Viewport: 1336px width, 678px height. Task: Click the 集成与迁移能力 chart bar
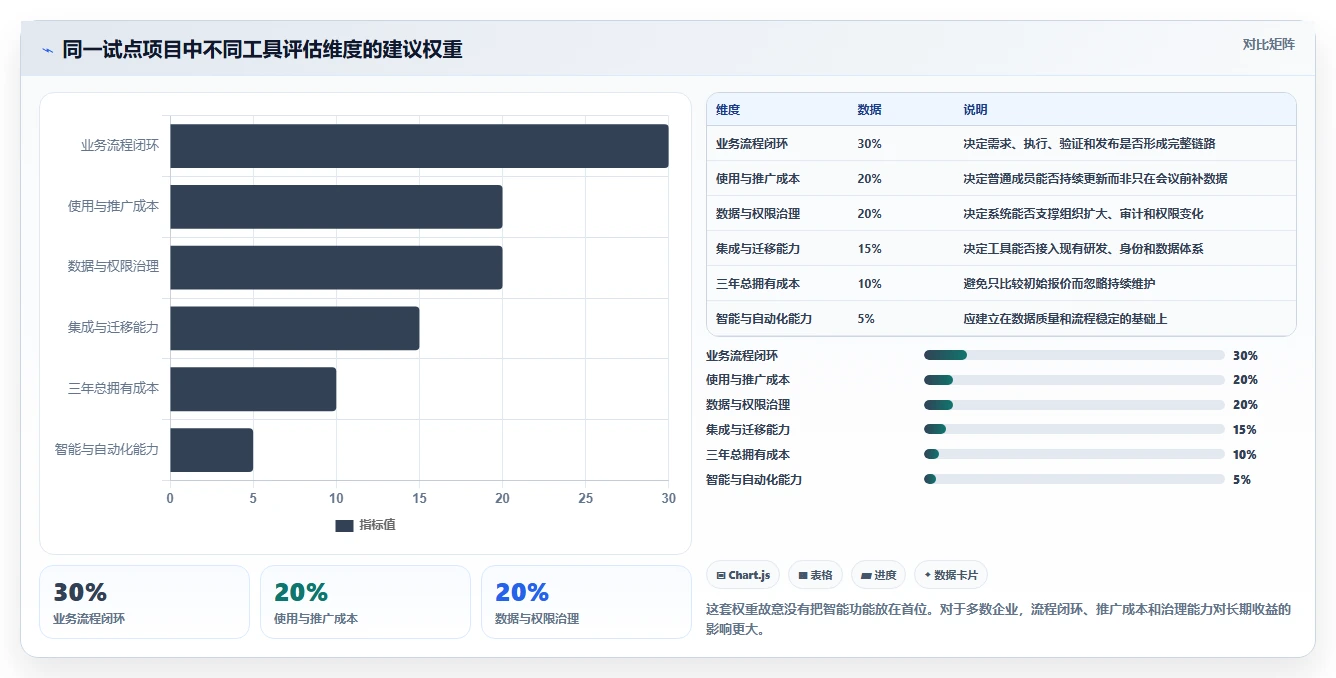click(x=294, y=328)
